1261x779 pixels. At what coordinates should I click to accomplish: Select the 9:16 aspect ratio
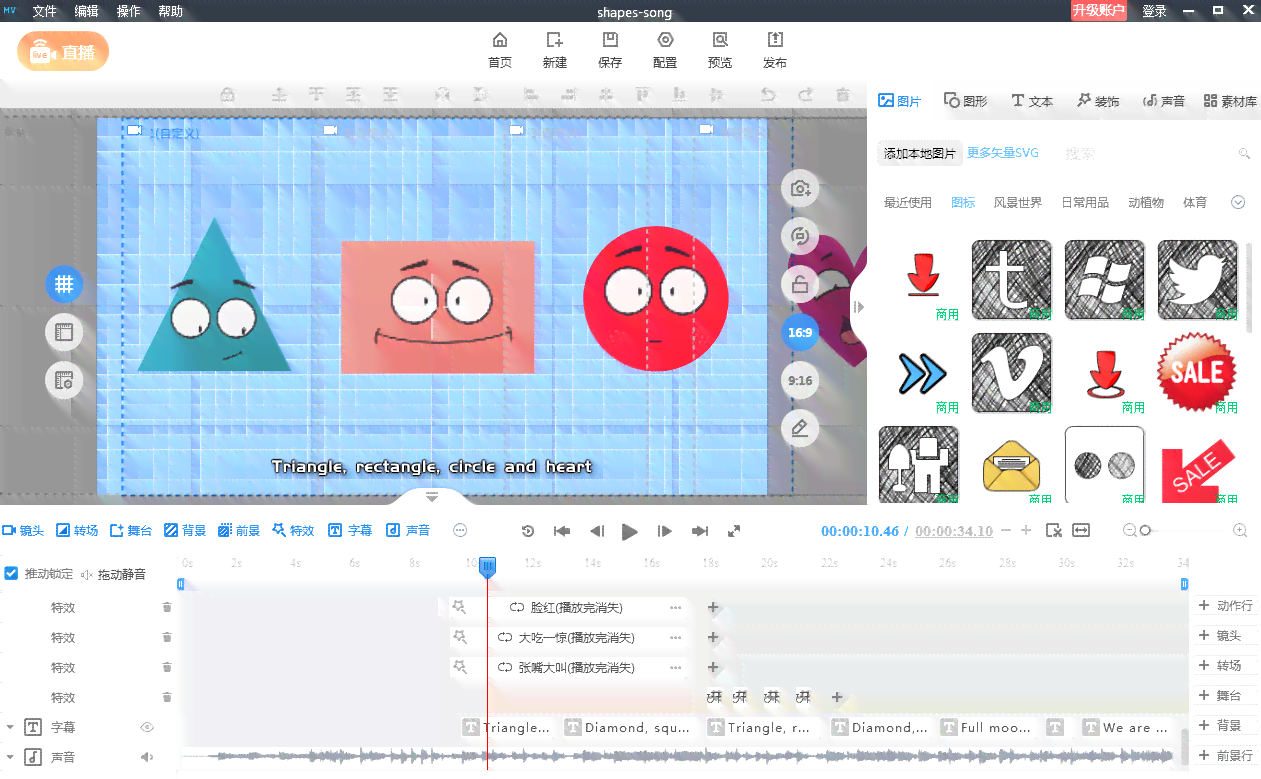tap(800, 380)
